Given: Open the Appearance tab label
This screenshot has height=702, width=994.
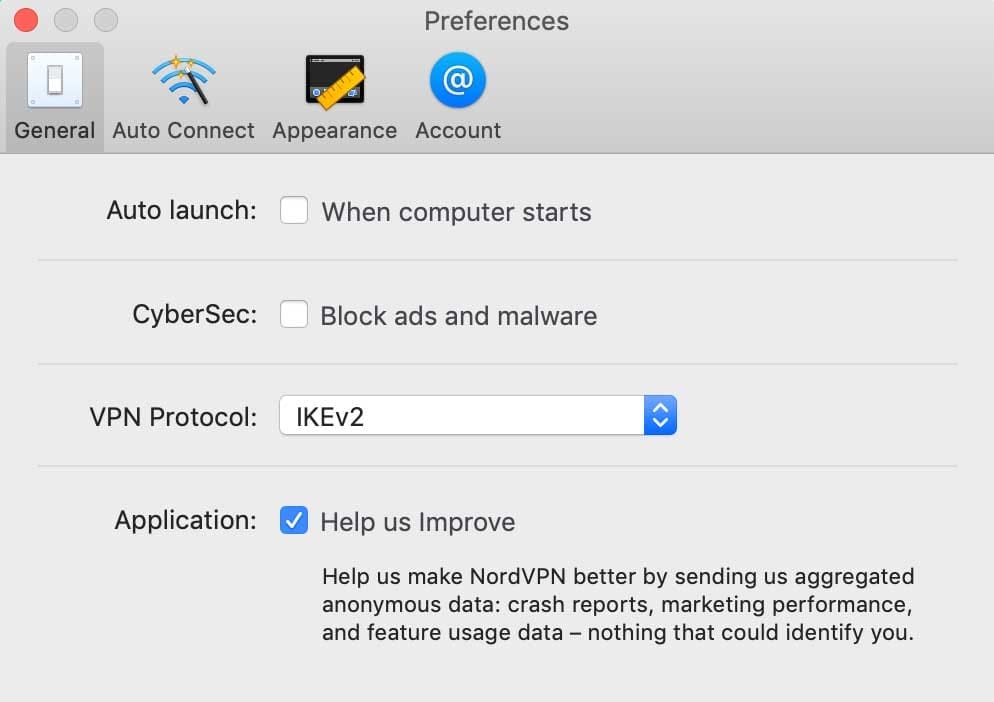Looking at the screenshot, I should 334,131.
